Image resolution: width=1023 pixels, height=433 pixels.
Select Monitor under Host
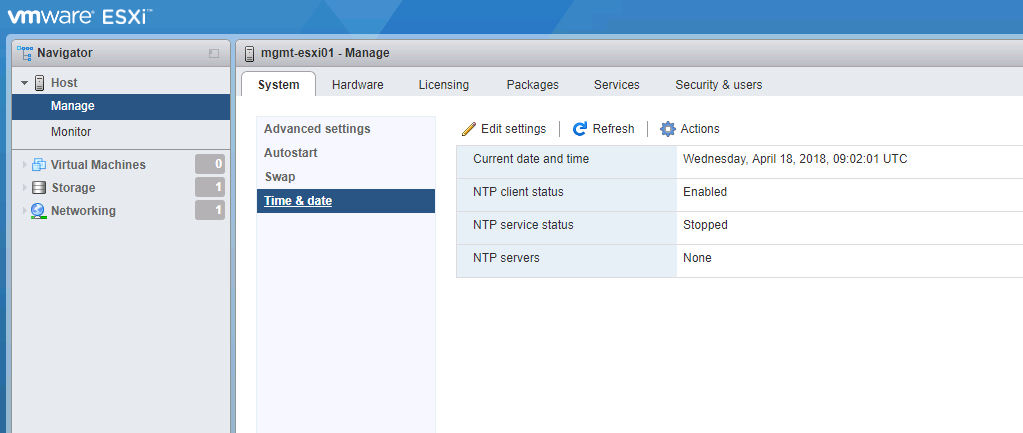(71, 132)
